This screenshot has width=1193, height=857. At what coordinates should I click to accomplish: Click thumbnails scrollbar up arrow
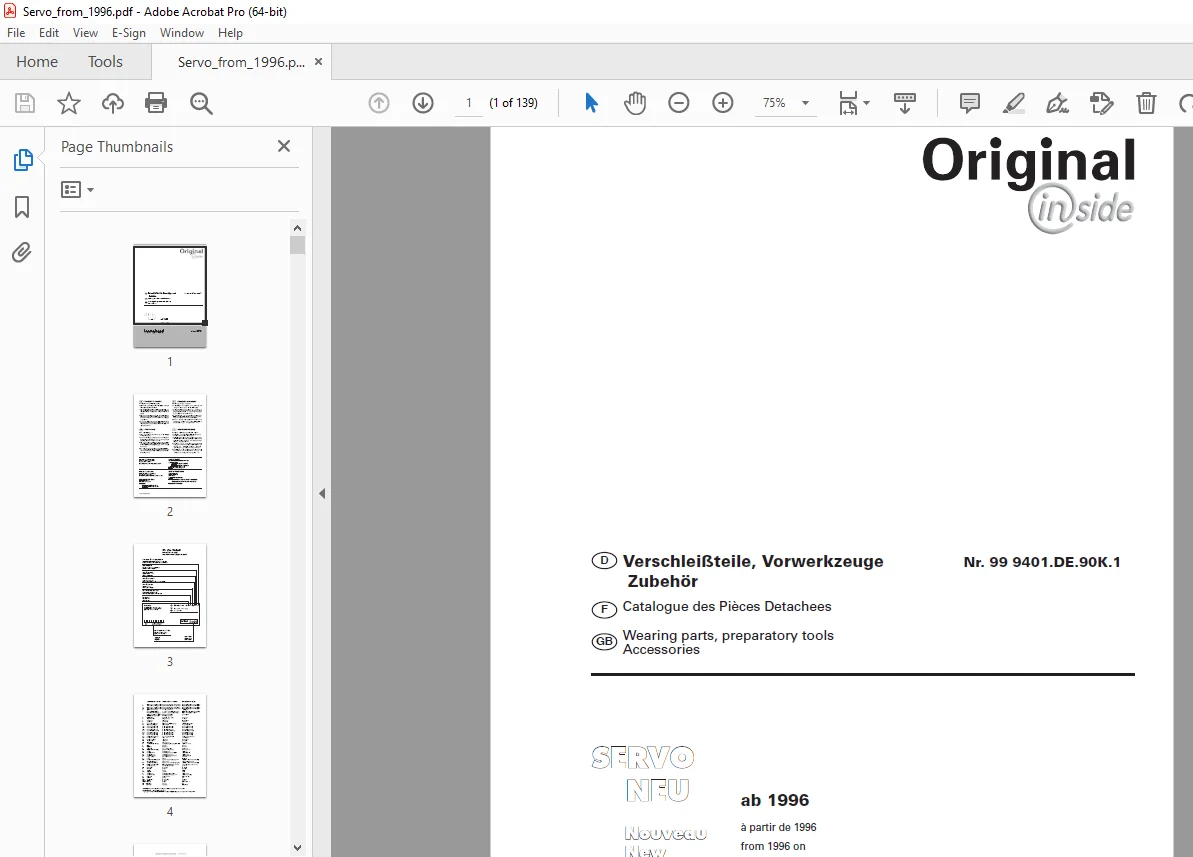point(297,228)
